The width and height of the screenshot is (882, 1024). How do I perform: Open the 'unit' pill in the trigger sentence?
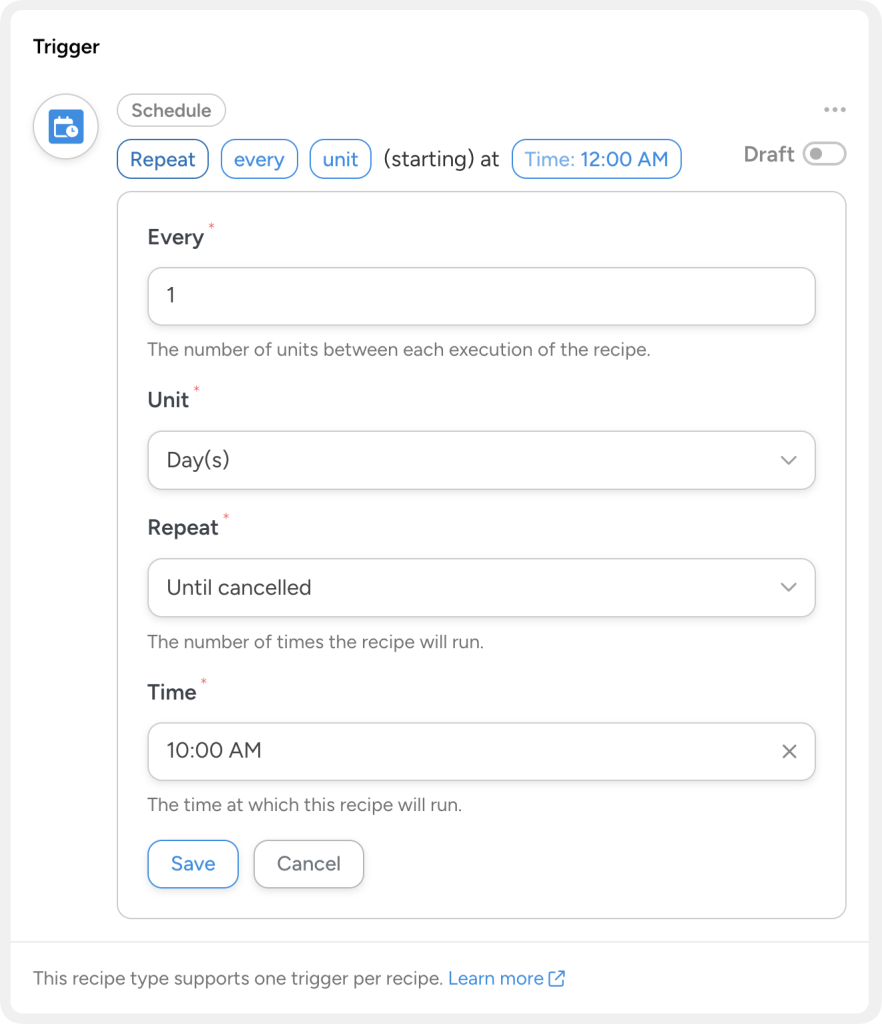pyautogui.click(x=340, y=159)
